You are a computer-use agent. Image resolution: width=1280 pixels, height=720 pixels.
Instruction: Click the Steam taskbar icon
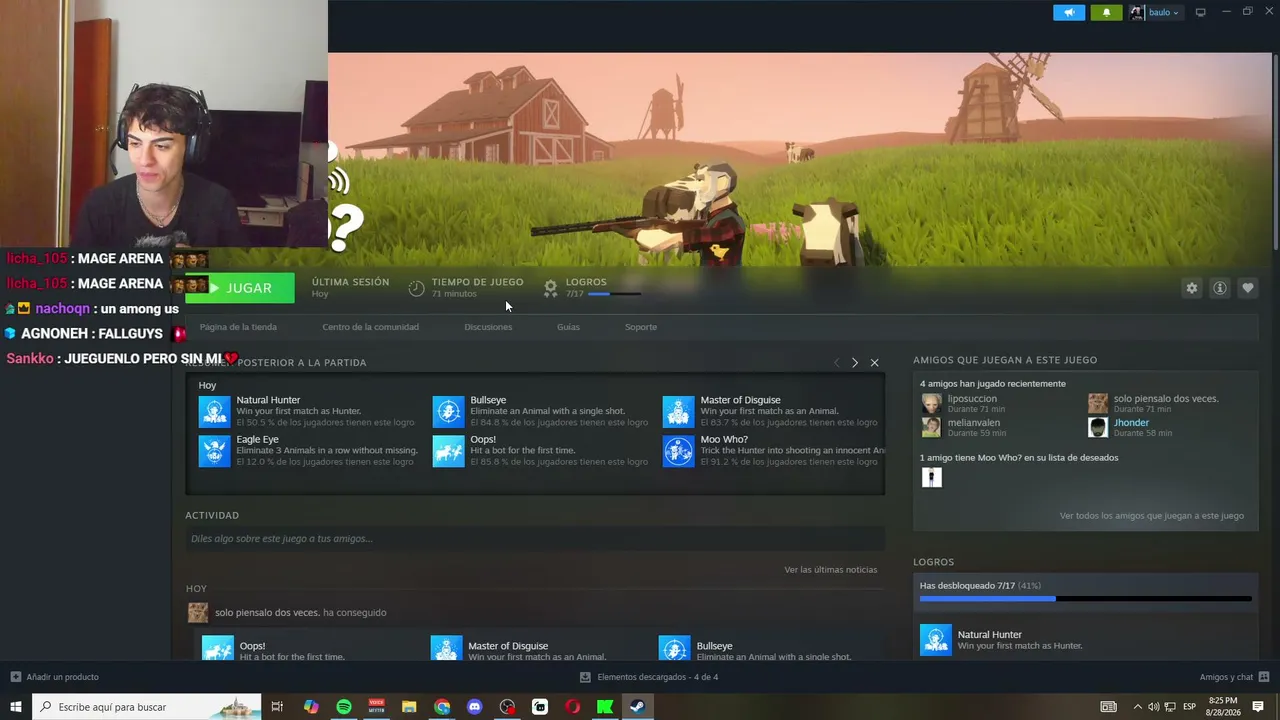(x=637, y=707)
